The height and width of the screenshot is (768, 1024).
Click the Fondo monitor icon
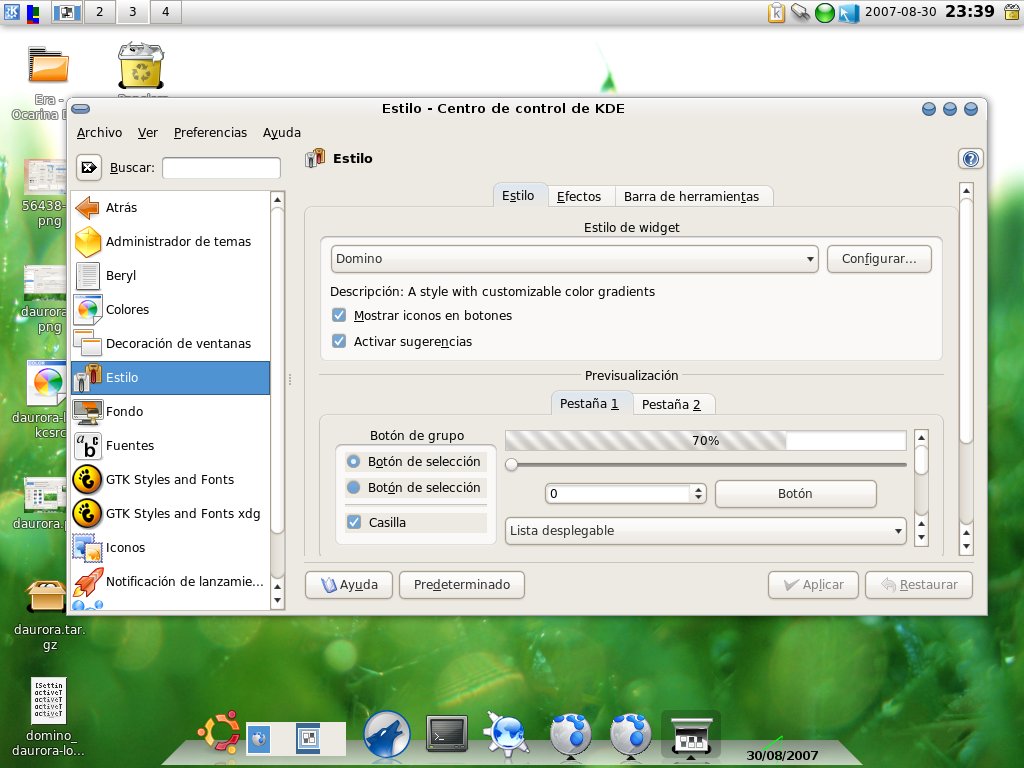point(88,411)
